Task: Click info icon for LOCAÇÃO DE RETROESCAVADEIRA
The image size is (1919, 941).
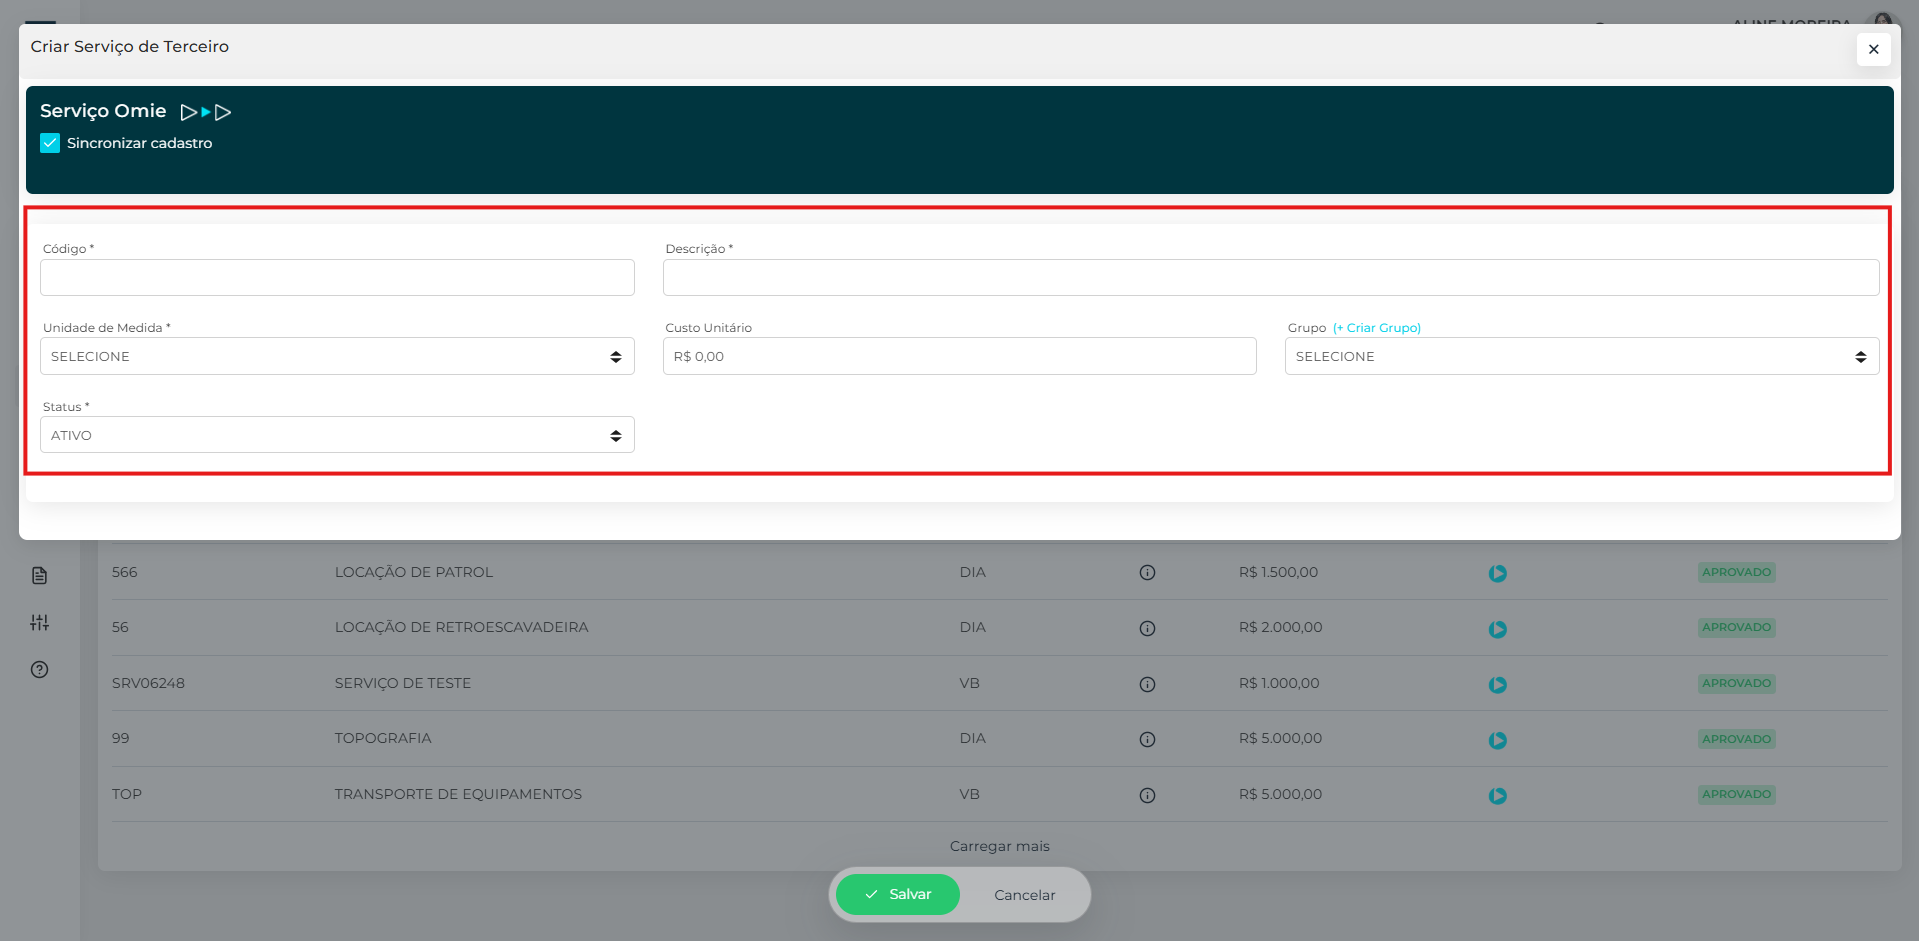Action: pos(1147,628)
